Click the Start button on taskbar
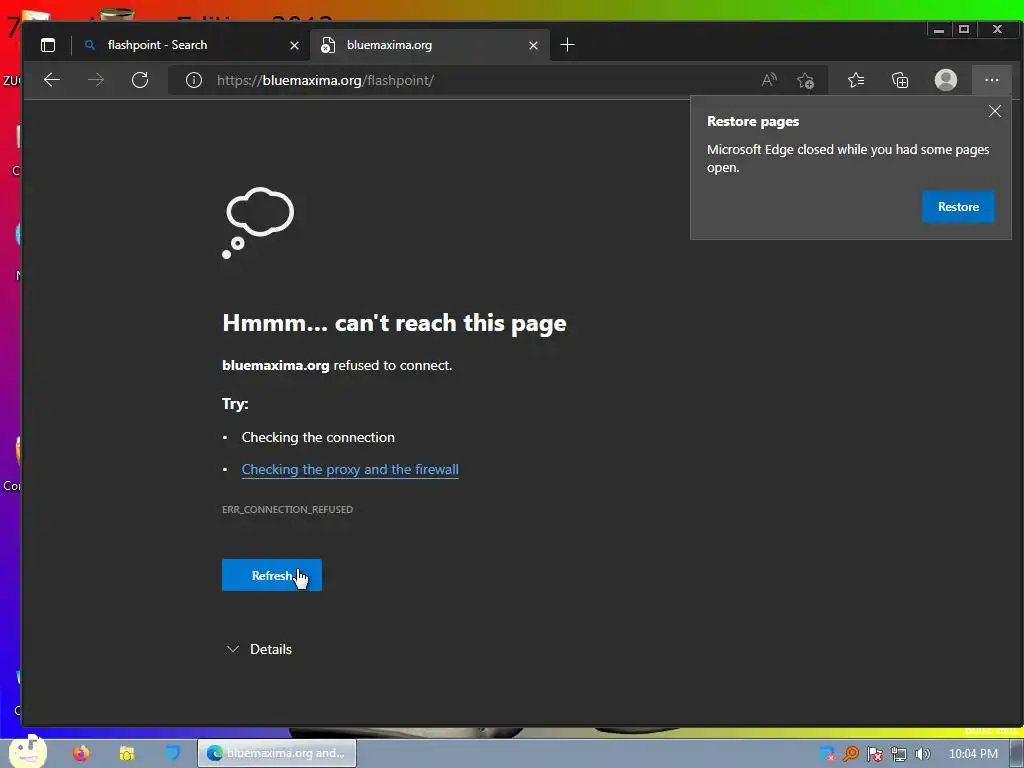Viewport: 1024px width, 768px height. pyautogui.click(x=27, y=751)
